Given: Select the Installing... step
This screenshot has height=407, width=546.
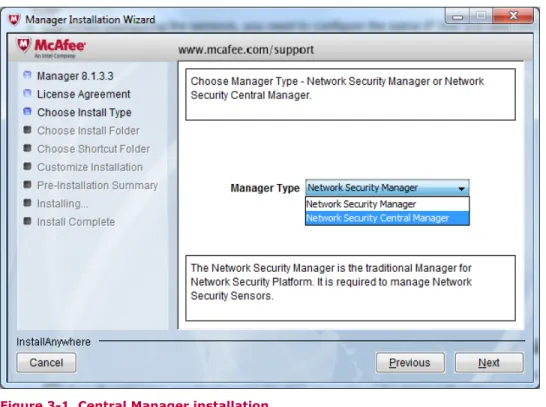Looking at the screenshot, I should point(62,203).
